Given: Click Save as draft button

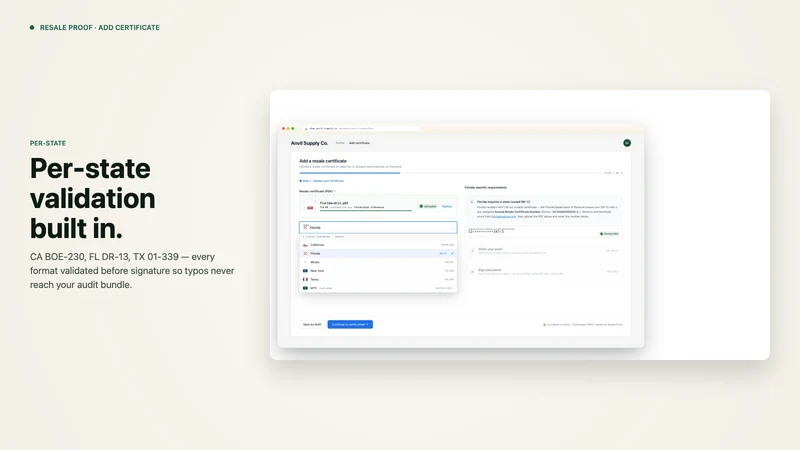Looking at the screenshot, I should tap(312, 324).
